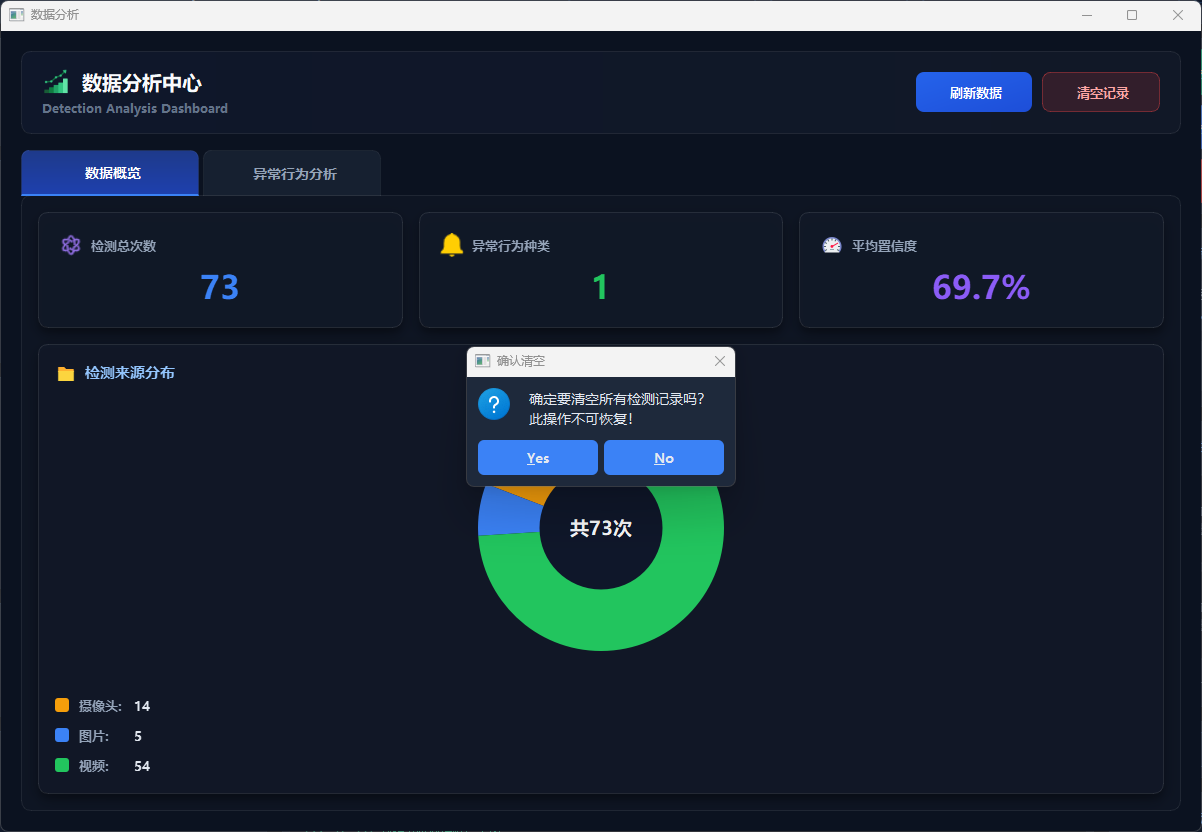Close the 确认清空 dialog with X
This screenshot has width=1202, height=832.
pyautogui.click(x=720, y=361)
